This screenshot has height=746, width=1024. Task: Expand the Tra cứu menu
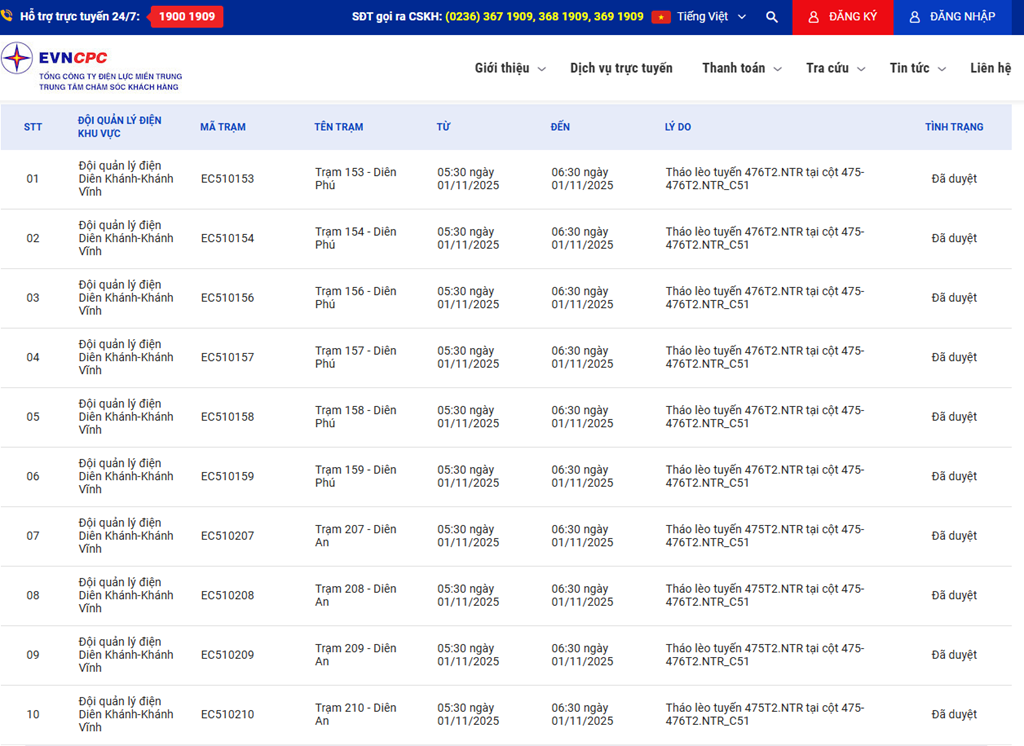[834, 68]
